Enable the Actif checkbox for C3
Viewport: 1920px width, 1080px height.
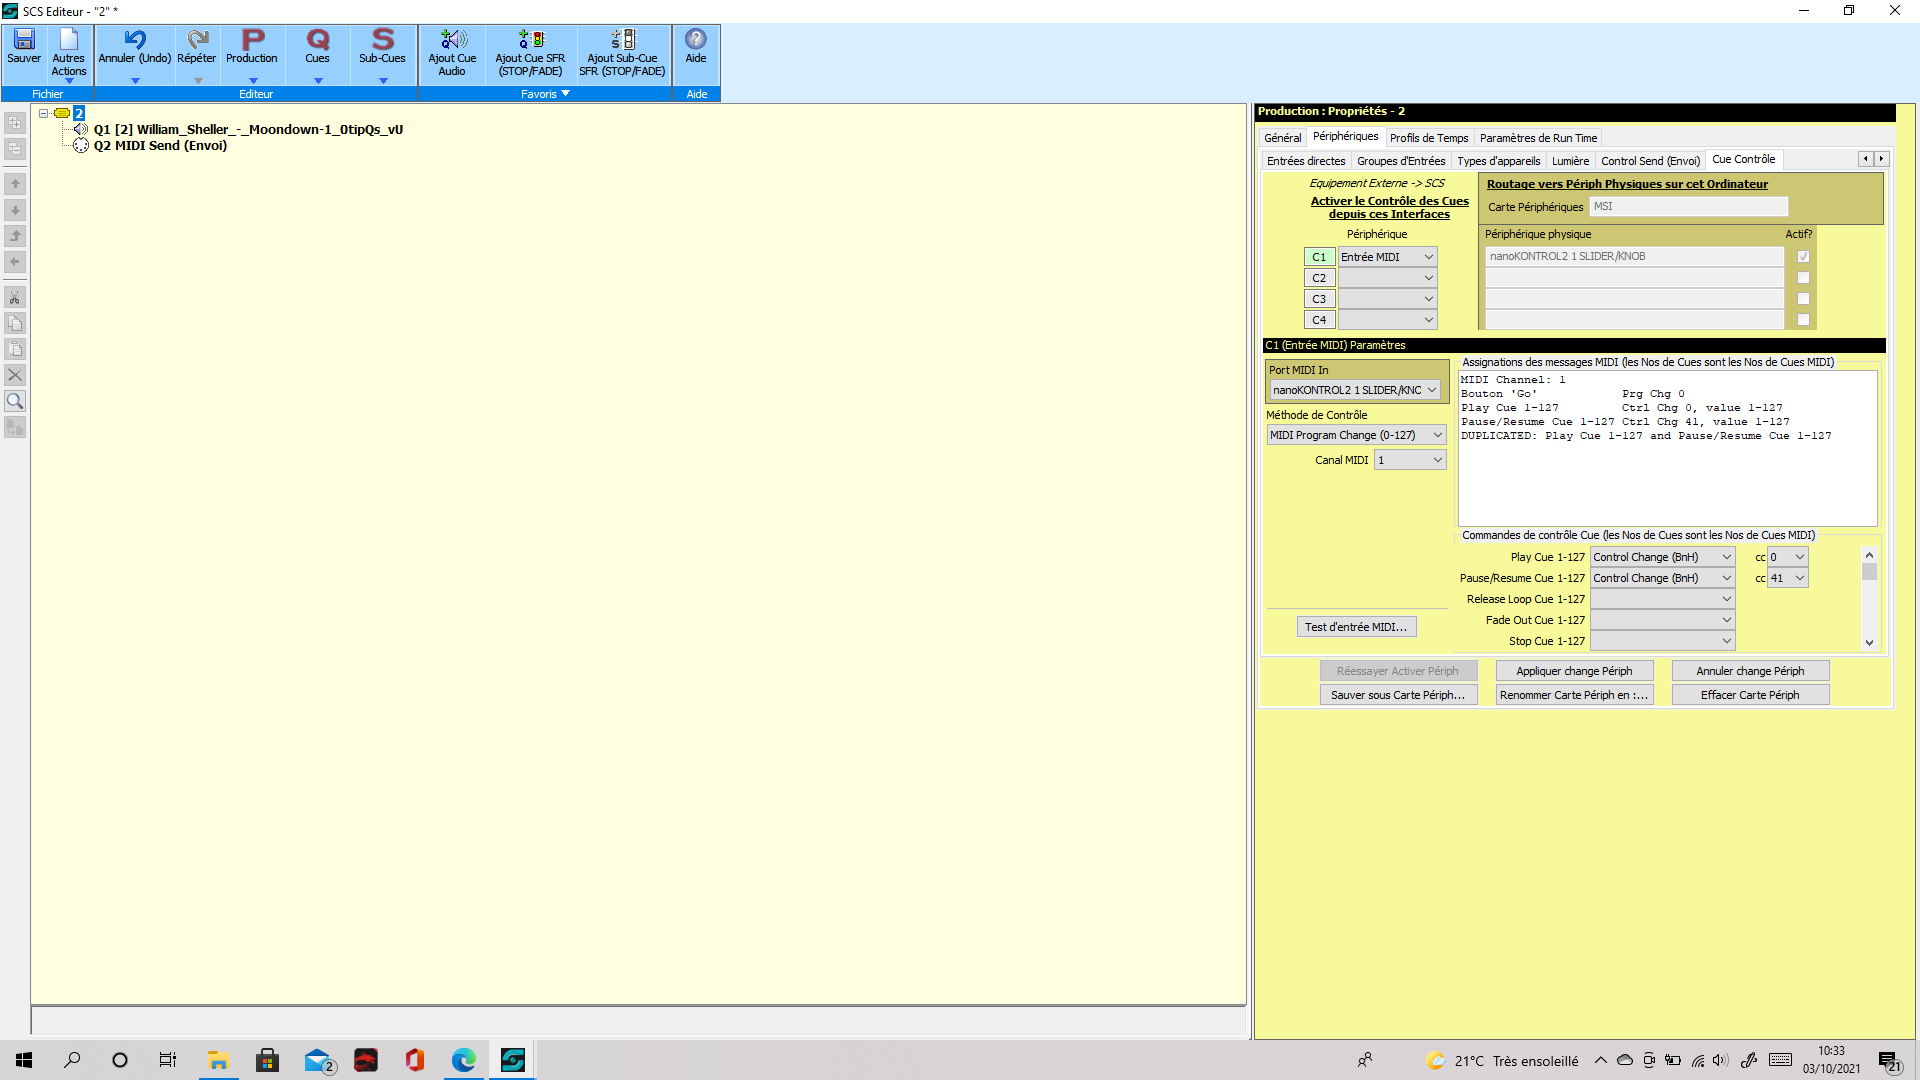pos(1803,299)
